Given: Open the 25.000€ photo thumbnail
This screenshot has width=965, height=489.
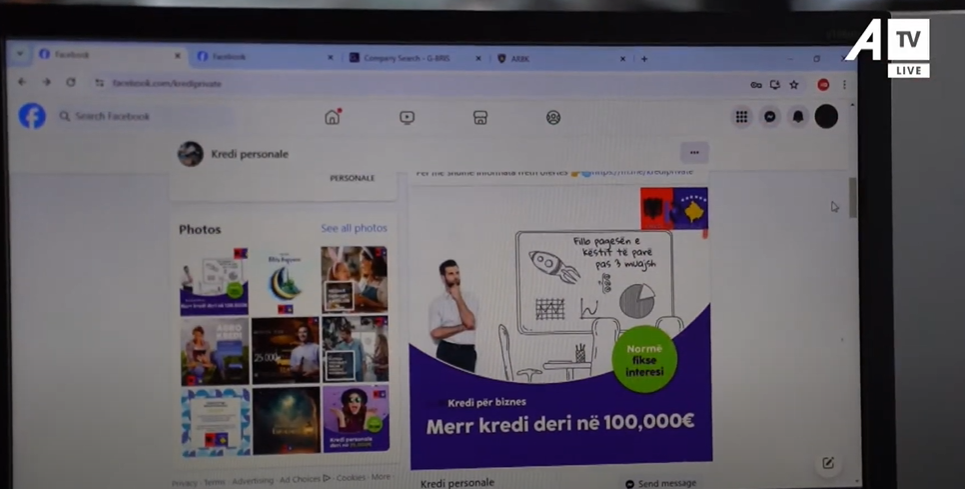Looking at the screenshot, I should (x=286, y=351).
